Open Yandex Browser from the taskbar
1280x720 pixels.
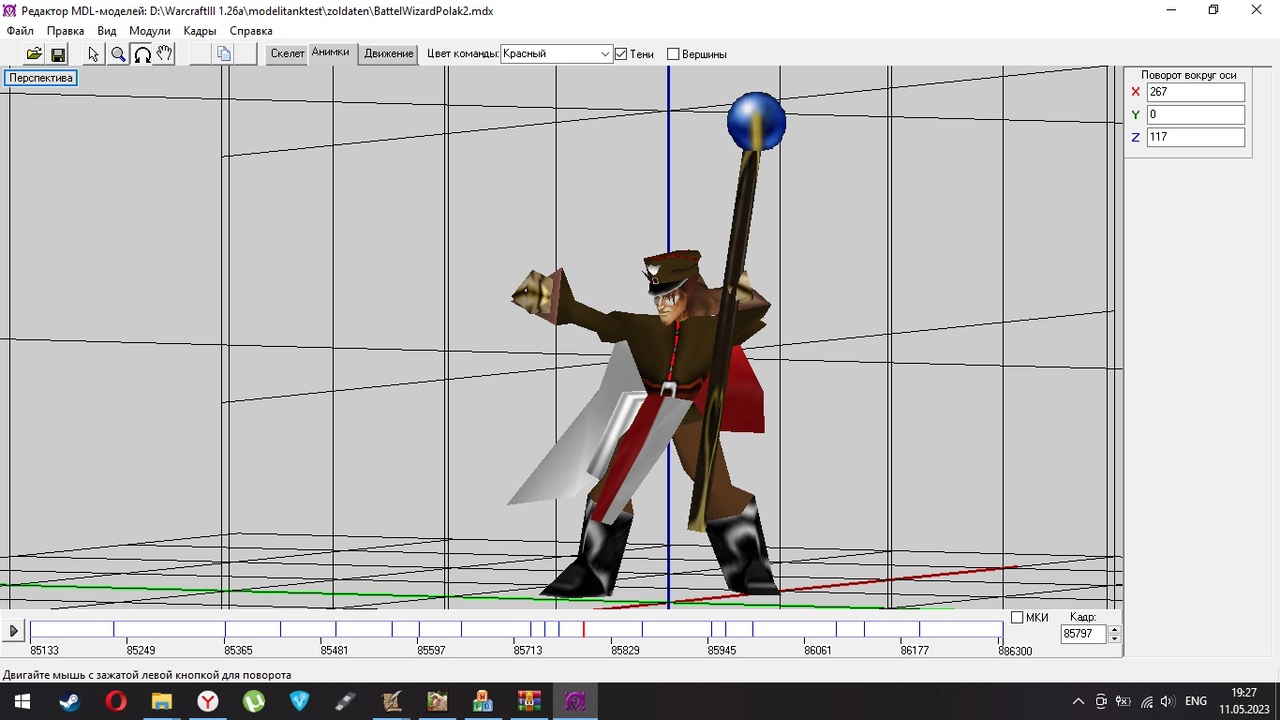point(207,701)
